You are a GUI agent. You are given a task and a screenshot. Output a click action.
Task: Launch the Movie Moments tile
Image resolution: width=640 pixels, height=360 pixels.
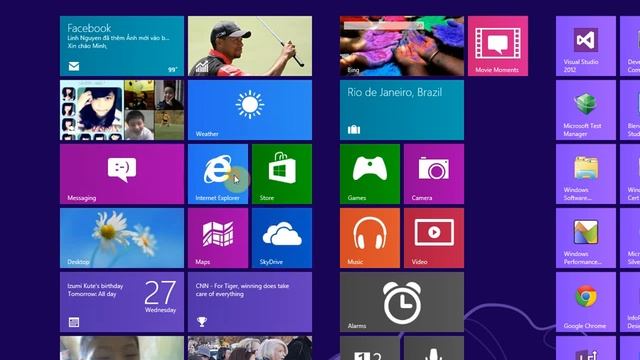(x=498, y=46)
